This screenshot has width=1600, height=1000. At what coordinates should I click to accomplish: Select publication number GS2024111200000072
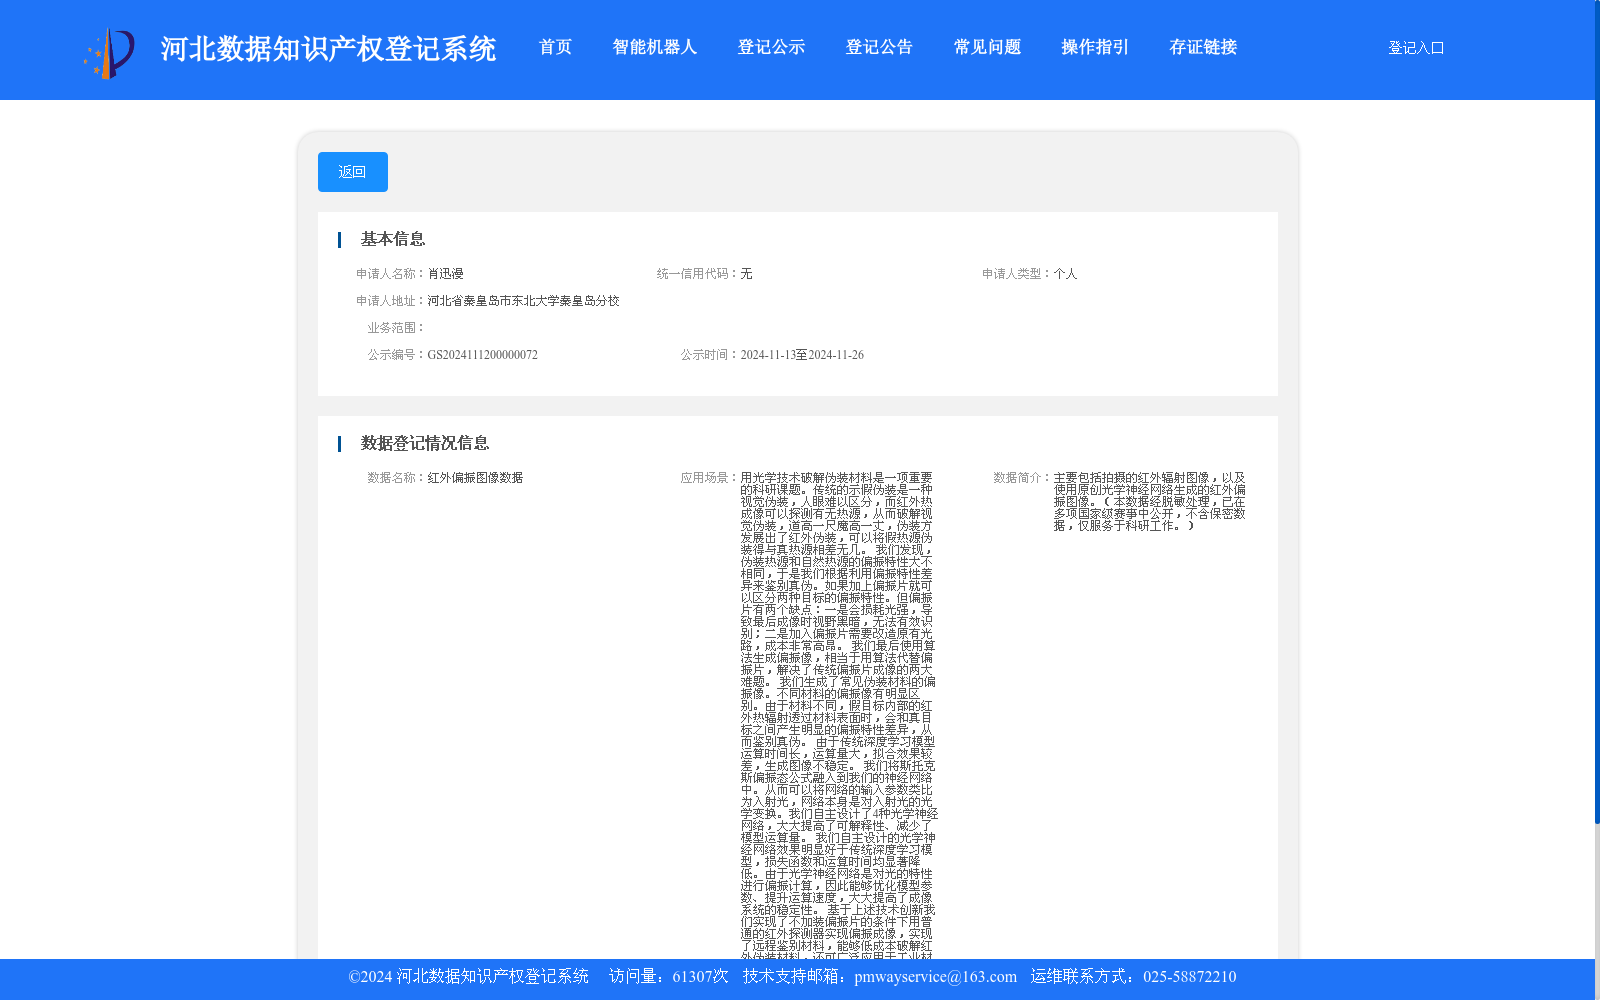pos(483,355)
